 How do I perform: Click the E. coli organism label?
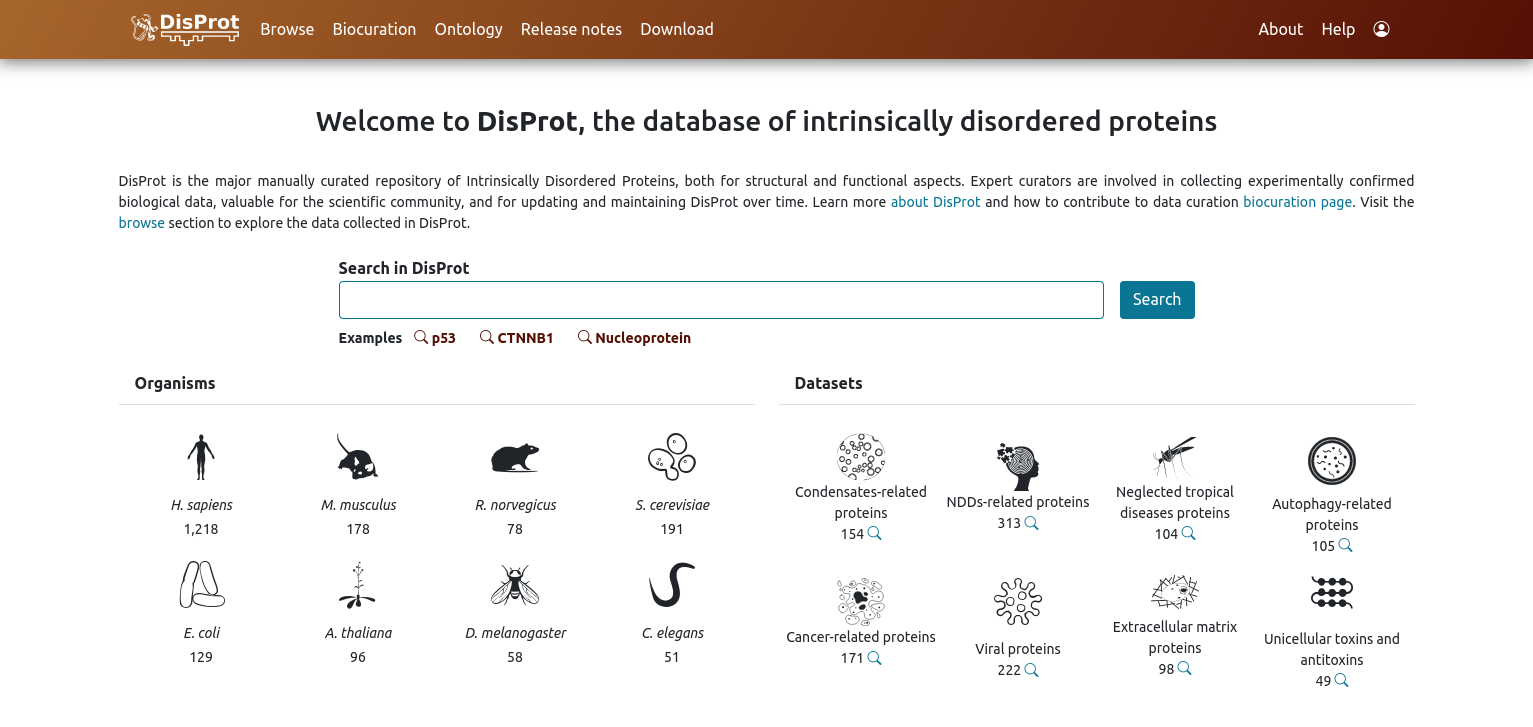pyautogui.click(x=201, y=633)
